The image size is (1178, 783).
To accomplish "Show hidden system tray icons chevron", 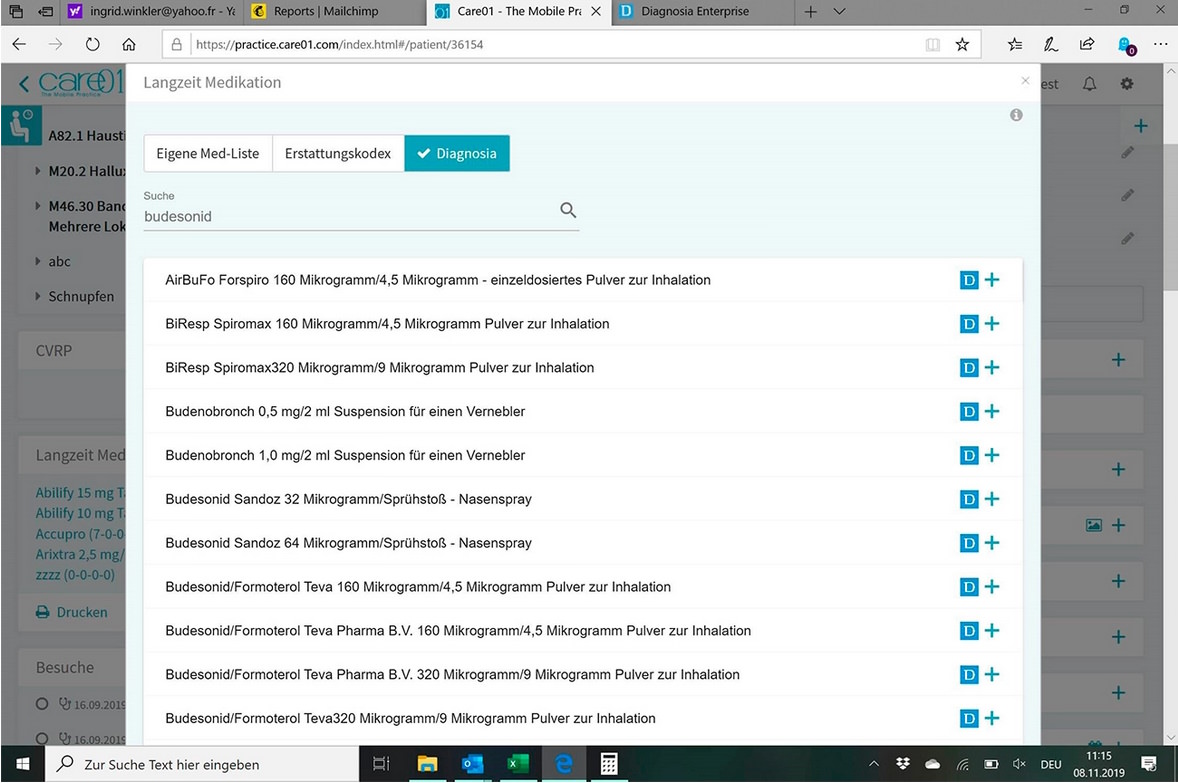I will tap(874, 764).
